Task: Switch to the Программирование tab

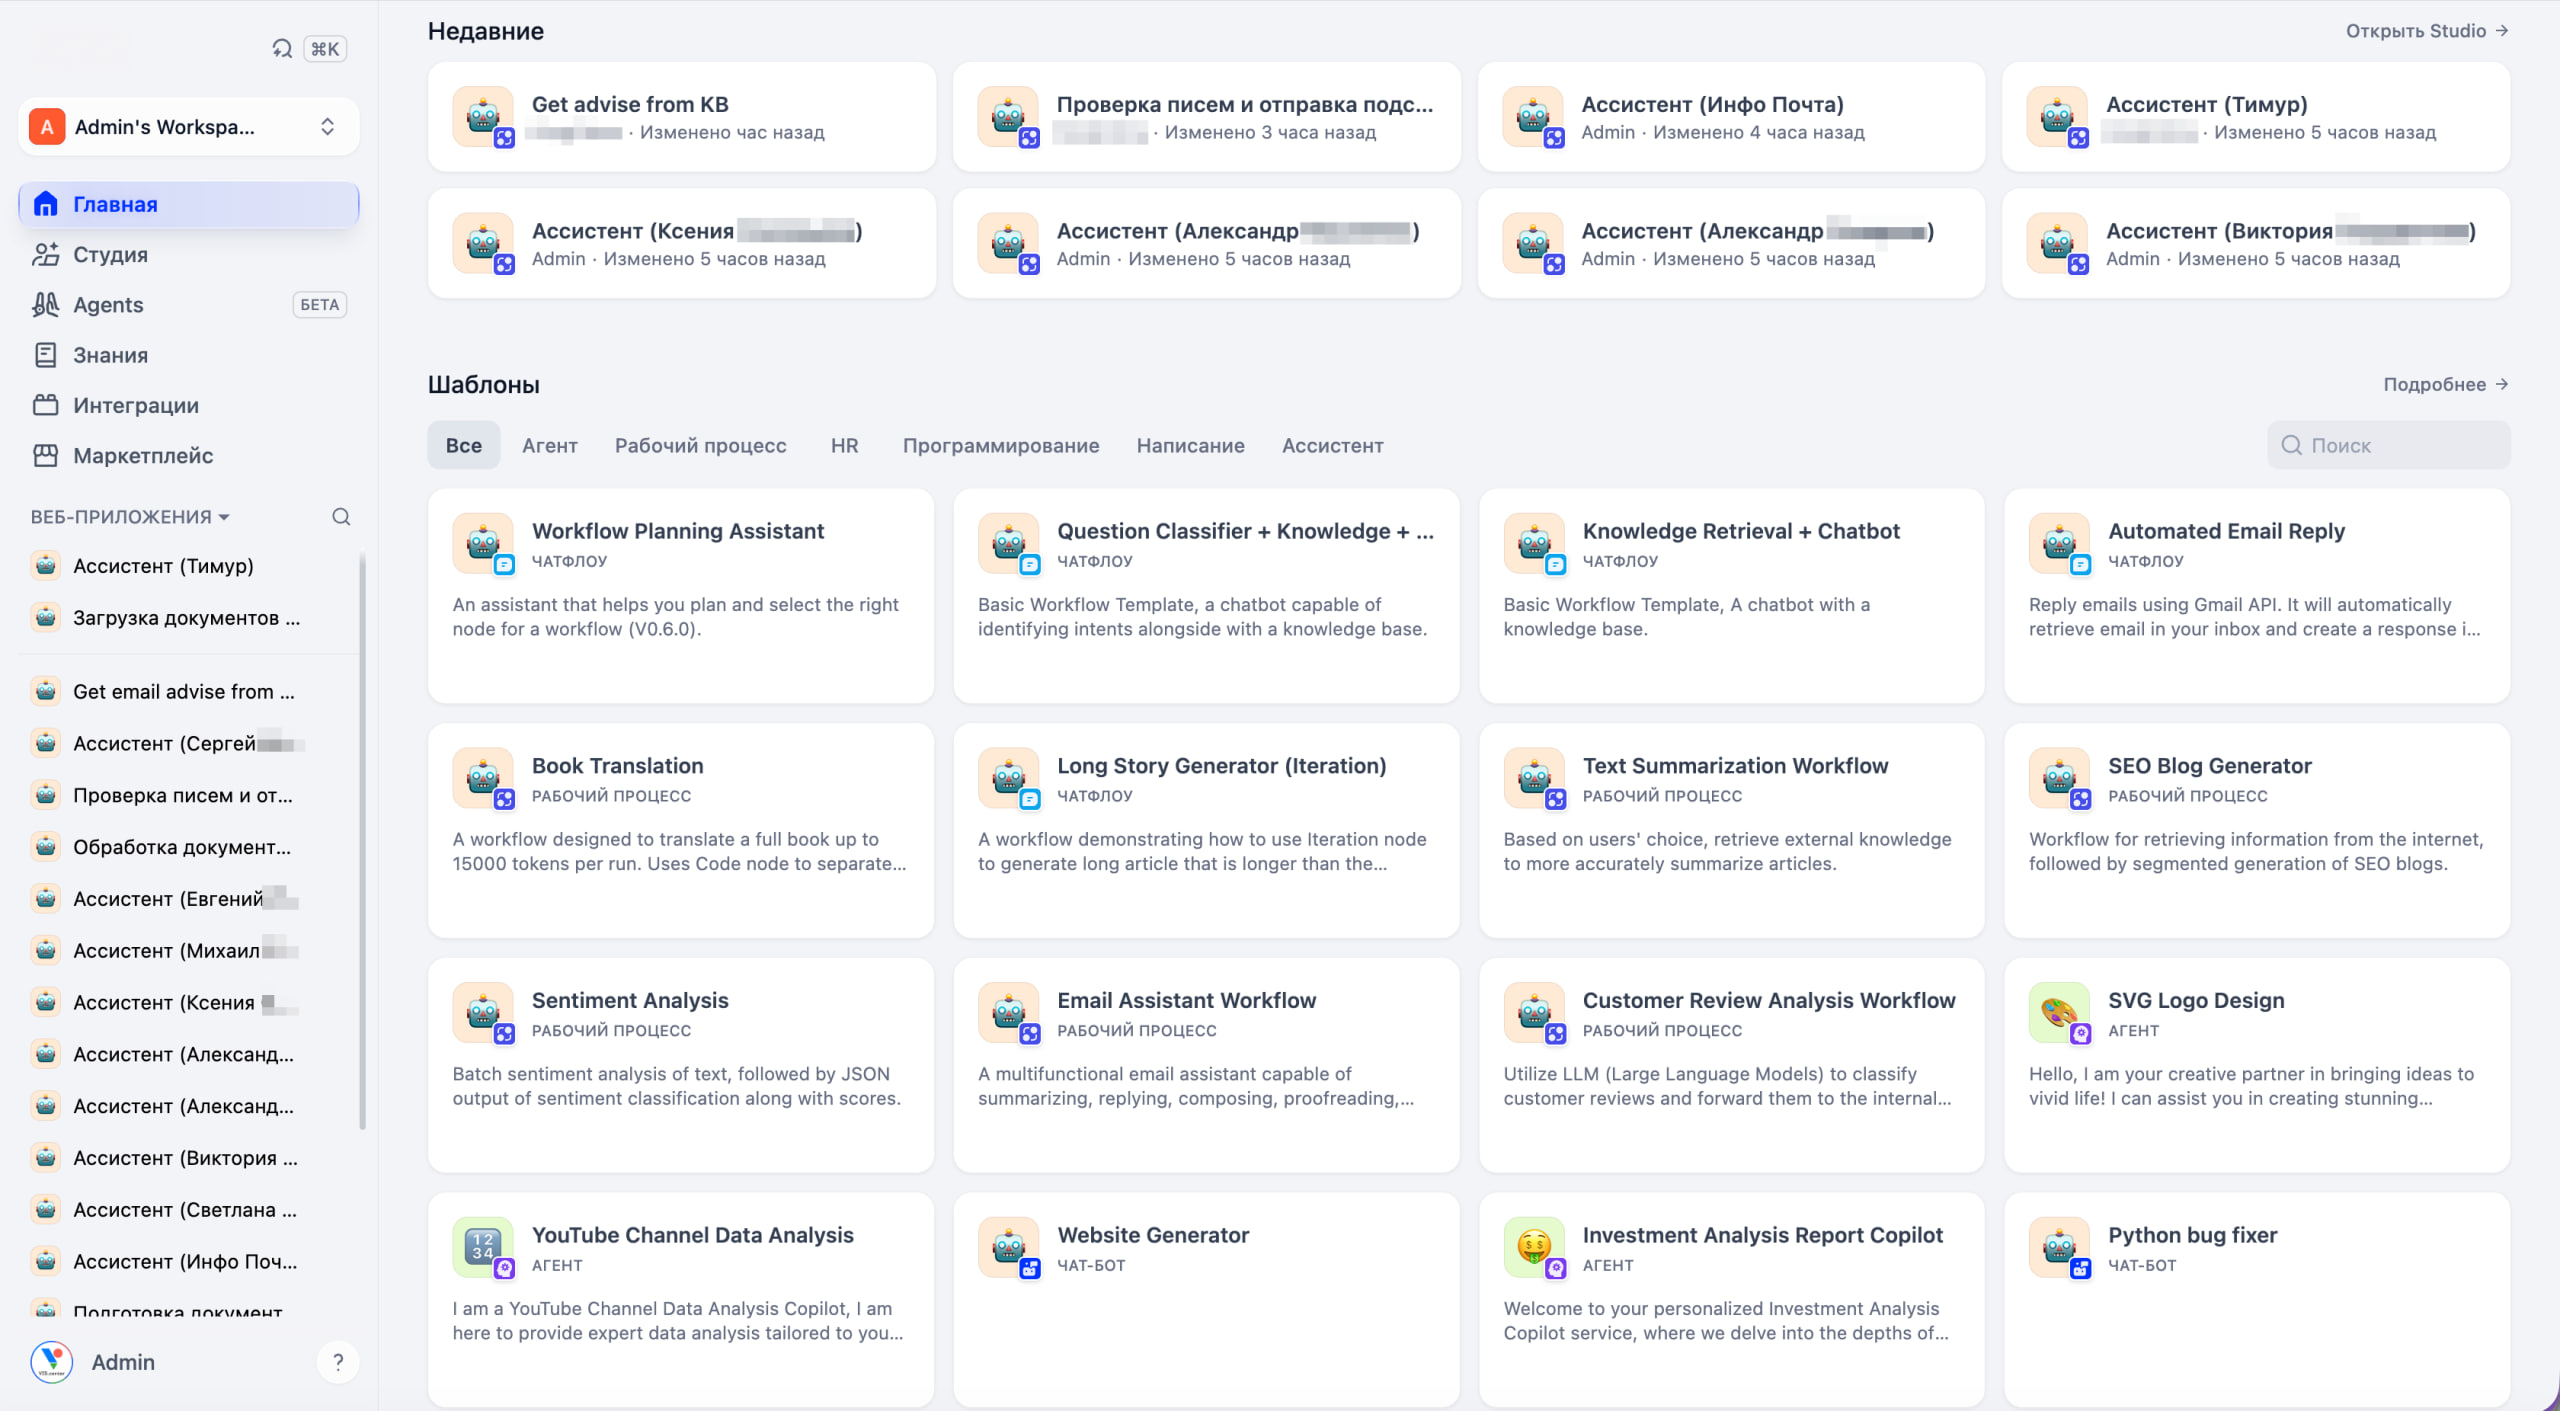Action: 1001,445
